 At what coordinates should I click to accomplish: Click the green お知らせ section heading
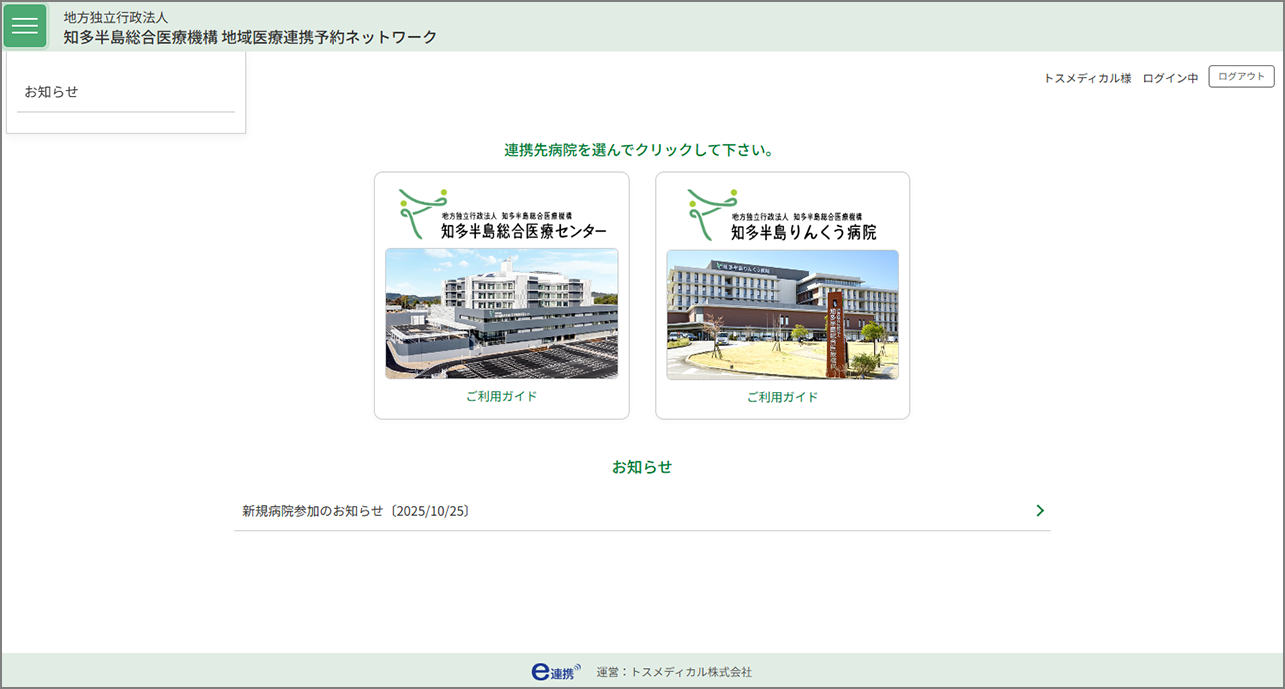(x=642, y=467)
